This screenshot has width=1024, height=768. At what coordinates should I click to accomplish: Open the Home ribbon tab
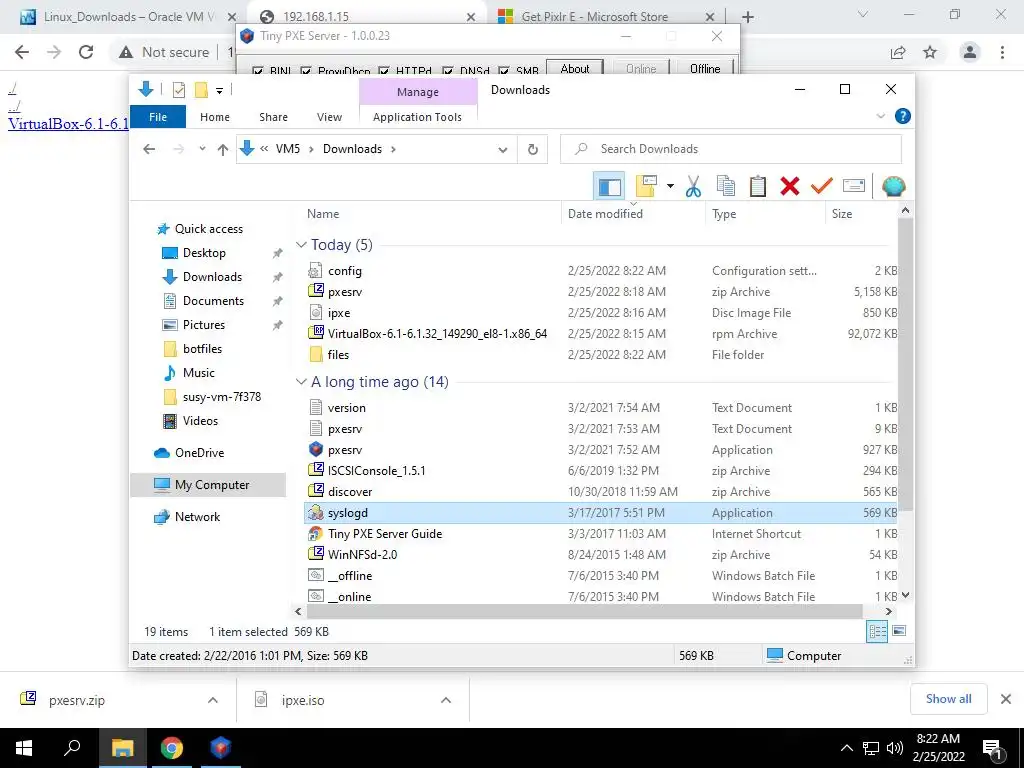click(x=215, y=117)
